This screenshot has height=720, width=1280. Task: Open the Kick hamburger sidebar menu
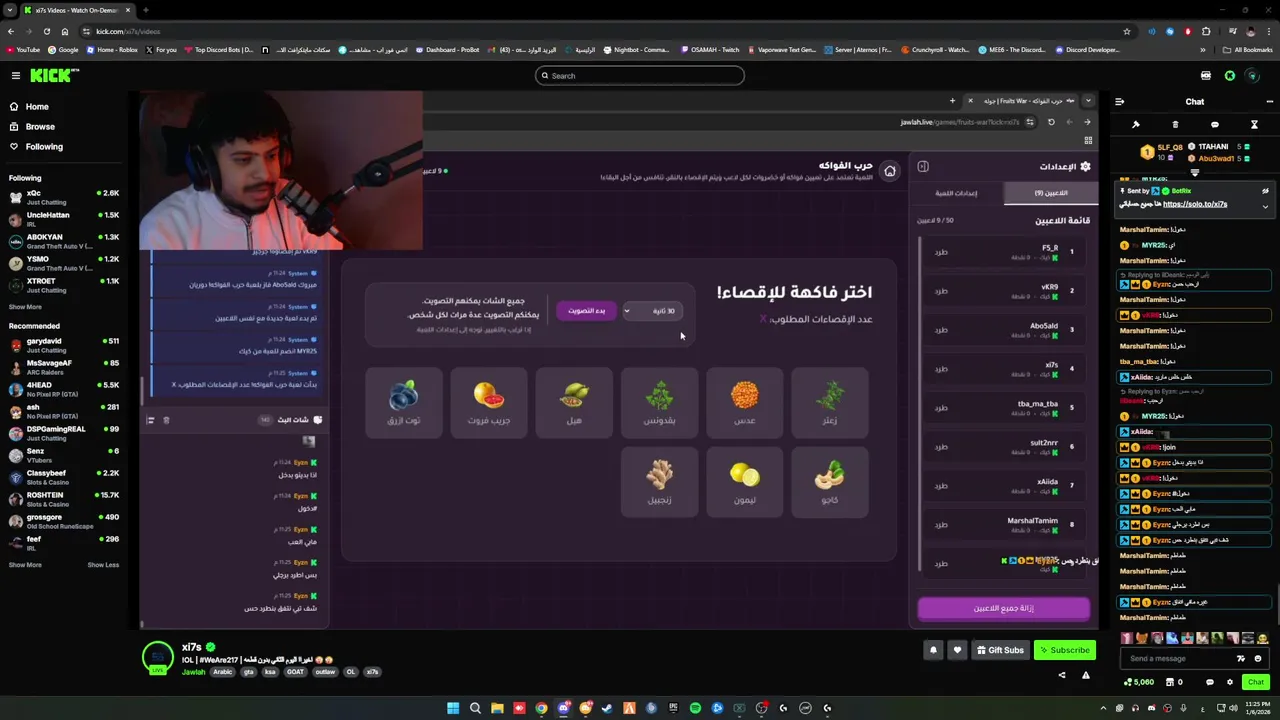click(15, 75)
